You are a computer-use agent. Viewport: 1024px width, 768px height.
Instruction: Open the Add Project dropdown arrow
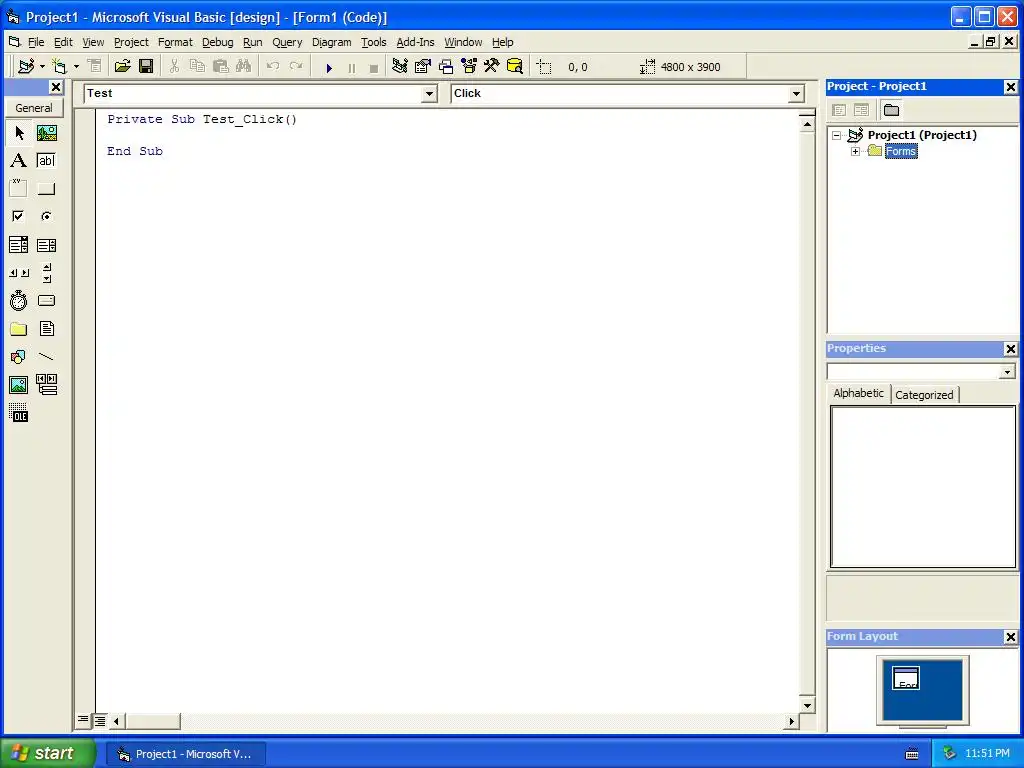42,67
